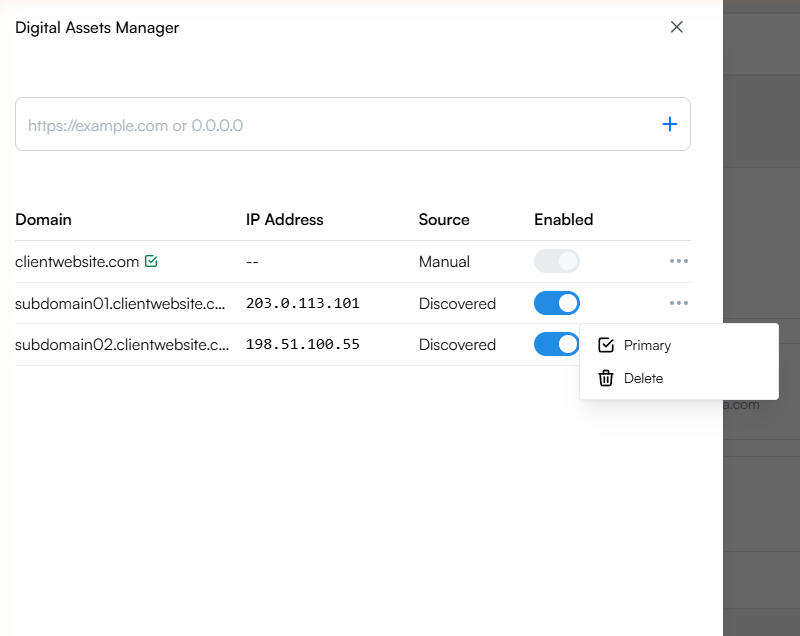Click the Domain column header
Viewport: 800px width, 636px height.
coord(44,219)
